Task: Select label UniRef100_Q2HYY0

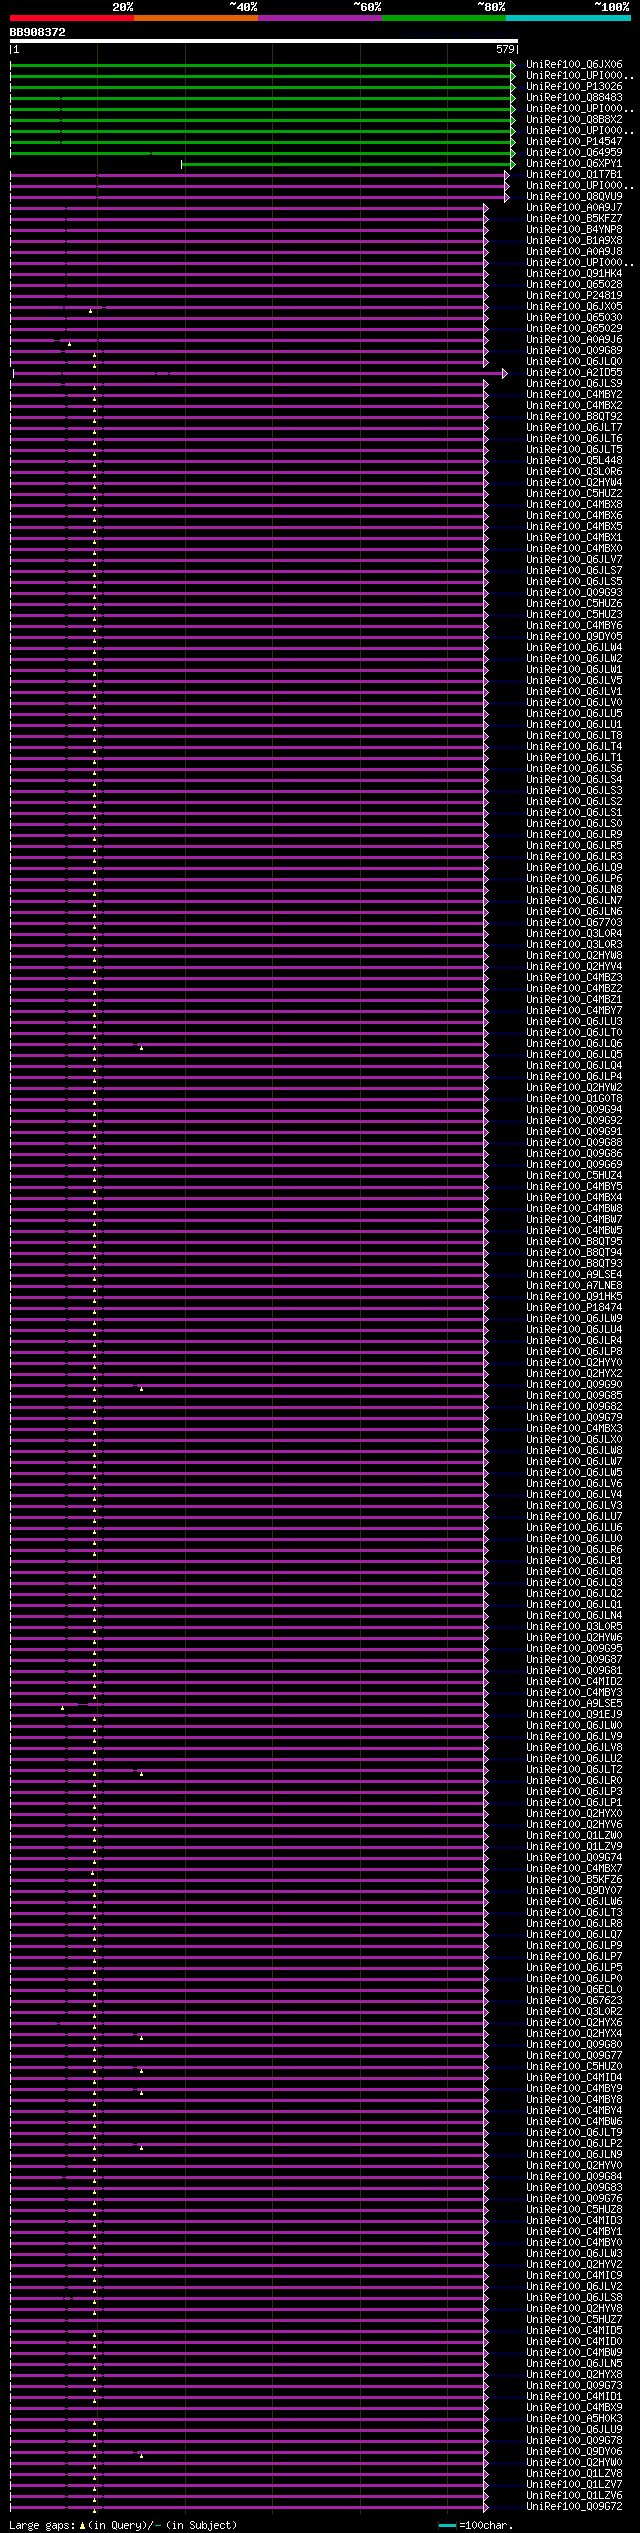Action: pyautogui.click(x=574, y=1363)
